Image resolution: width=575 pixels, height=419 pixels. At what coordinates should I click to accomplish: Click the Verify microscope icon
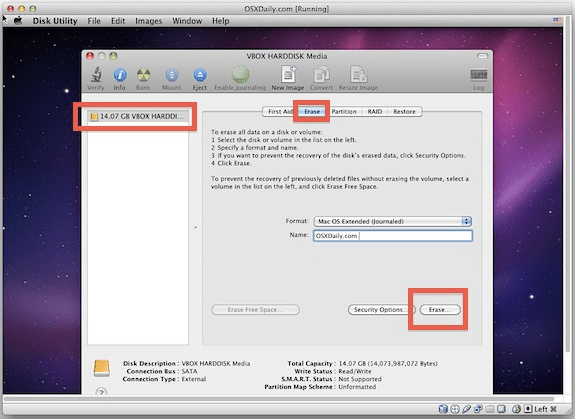[x=96, y=75]
